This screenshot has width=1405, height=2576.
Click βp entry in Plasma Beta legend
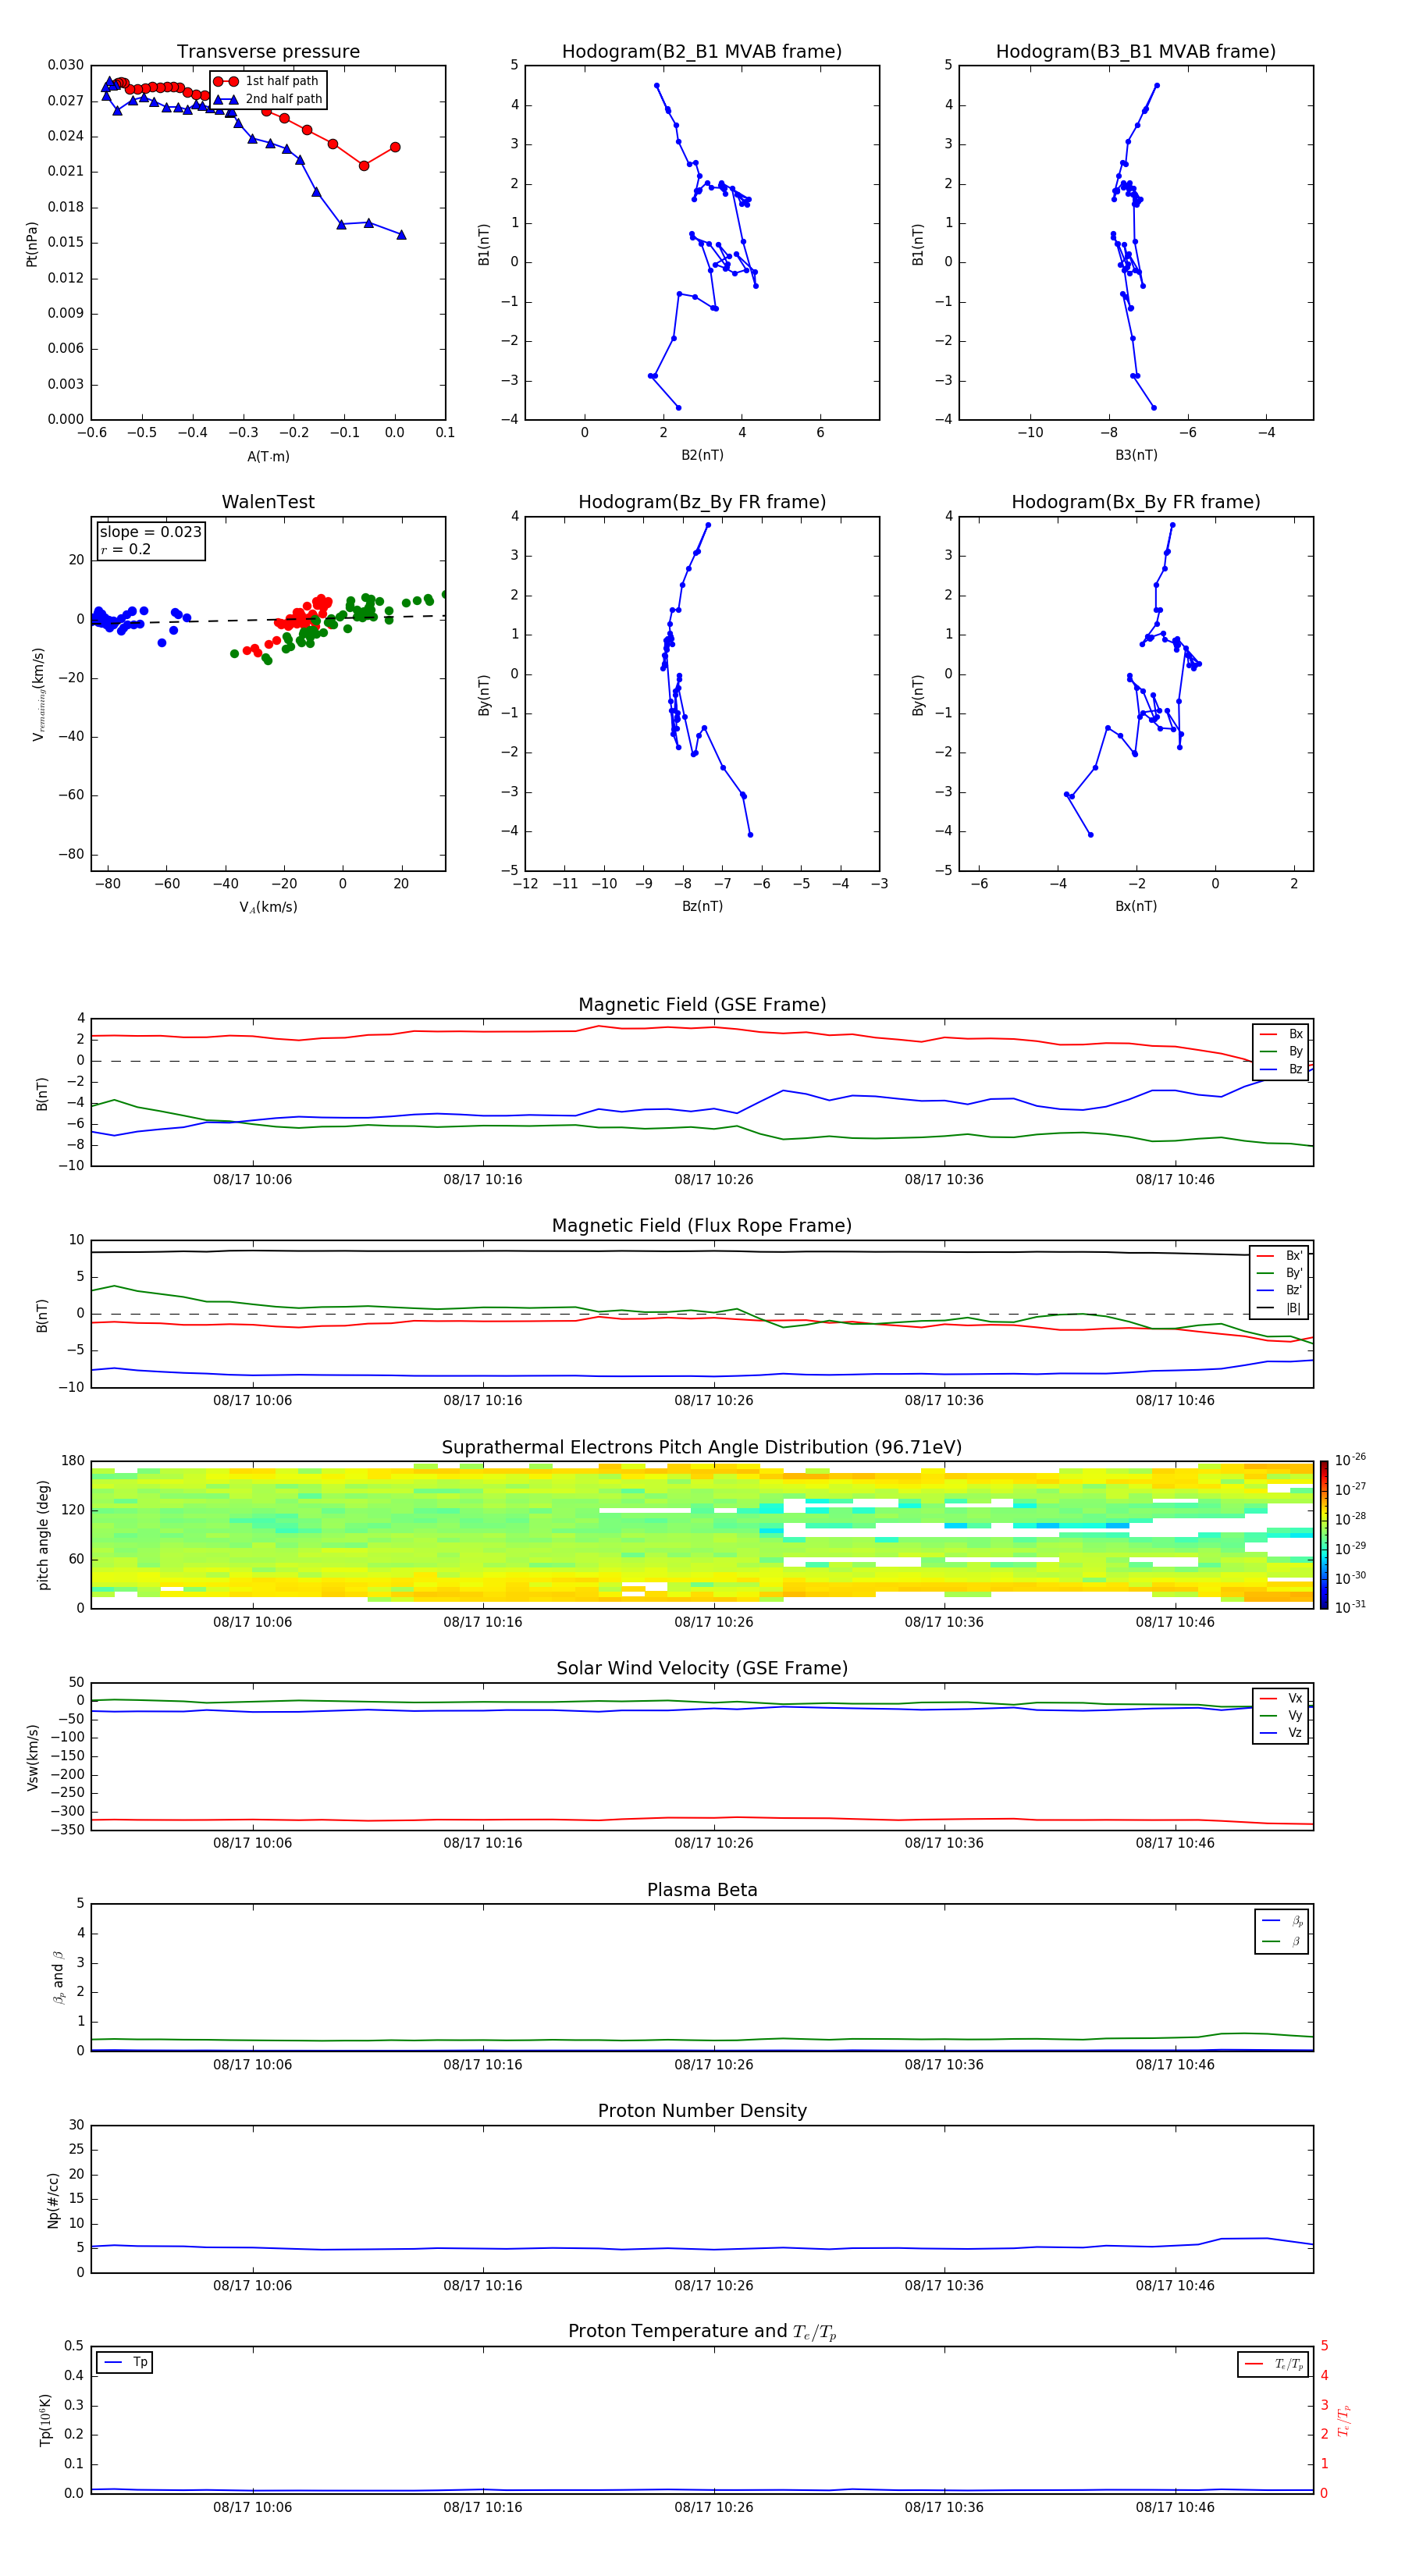(x=1282, y=1921)
